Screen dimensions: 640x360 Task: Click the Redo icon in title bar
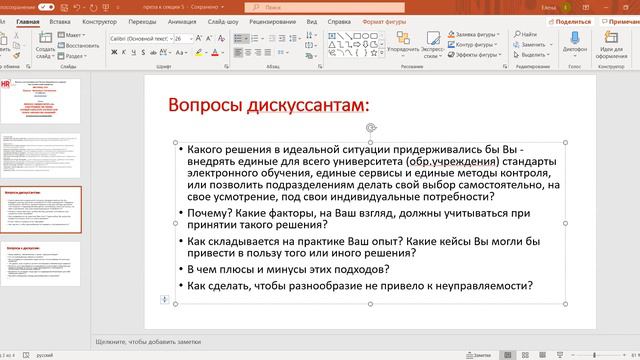pos(93,7)
